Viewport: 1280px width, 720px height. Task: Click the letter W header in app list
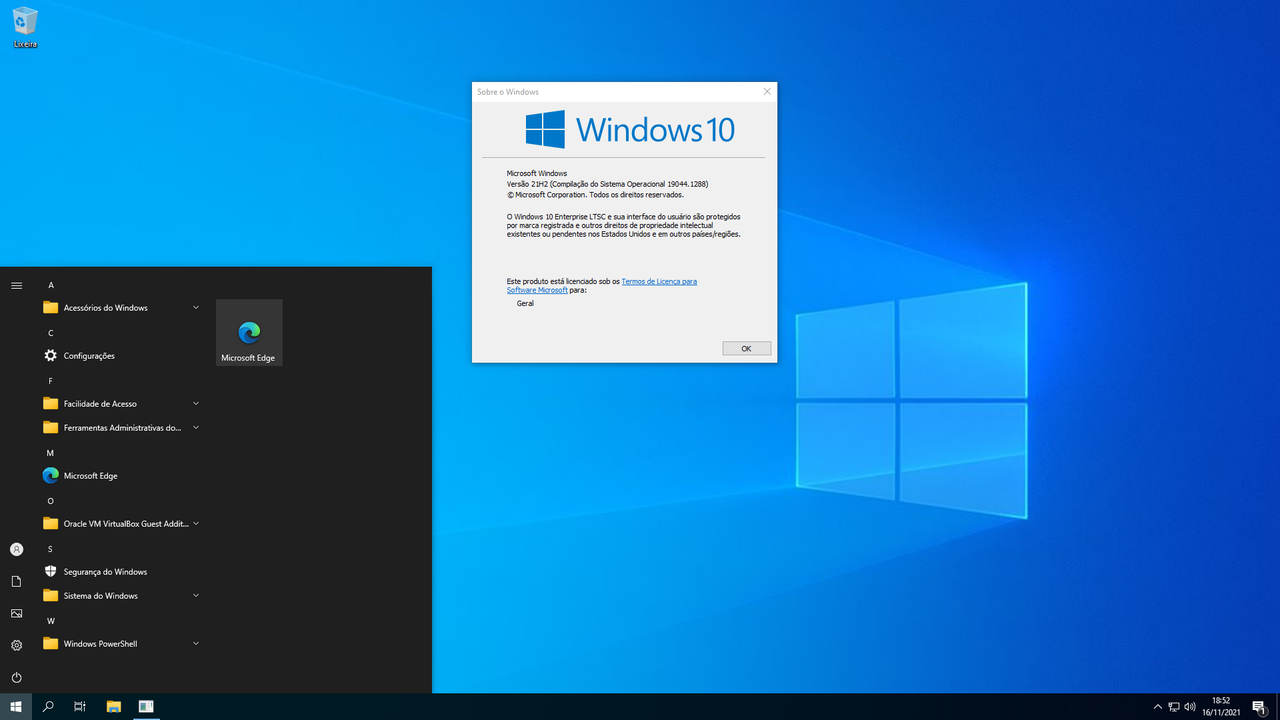(51, 621)
